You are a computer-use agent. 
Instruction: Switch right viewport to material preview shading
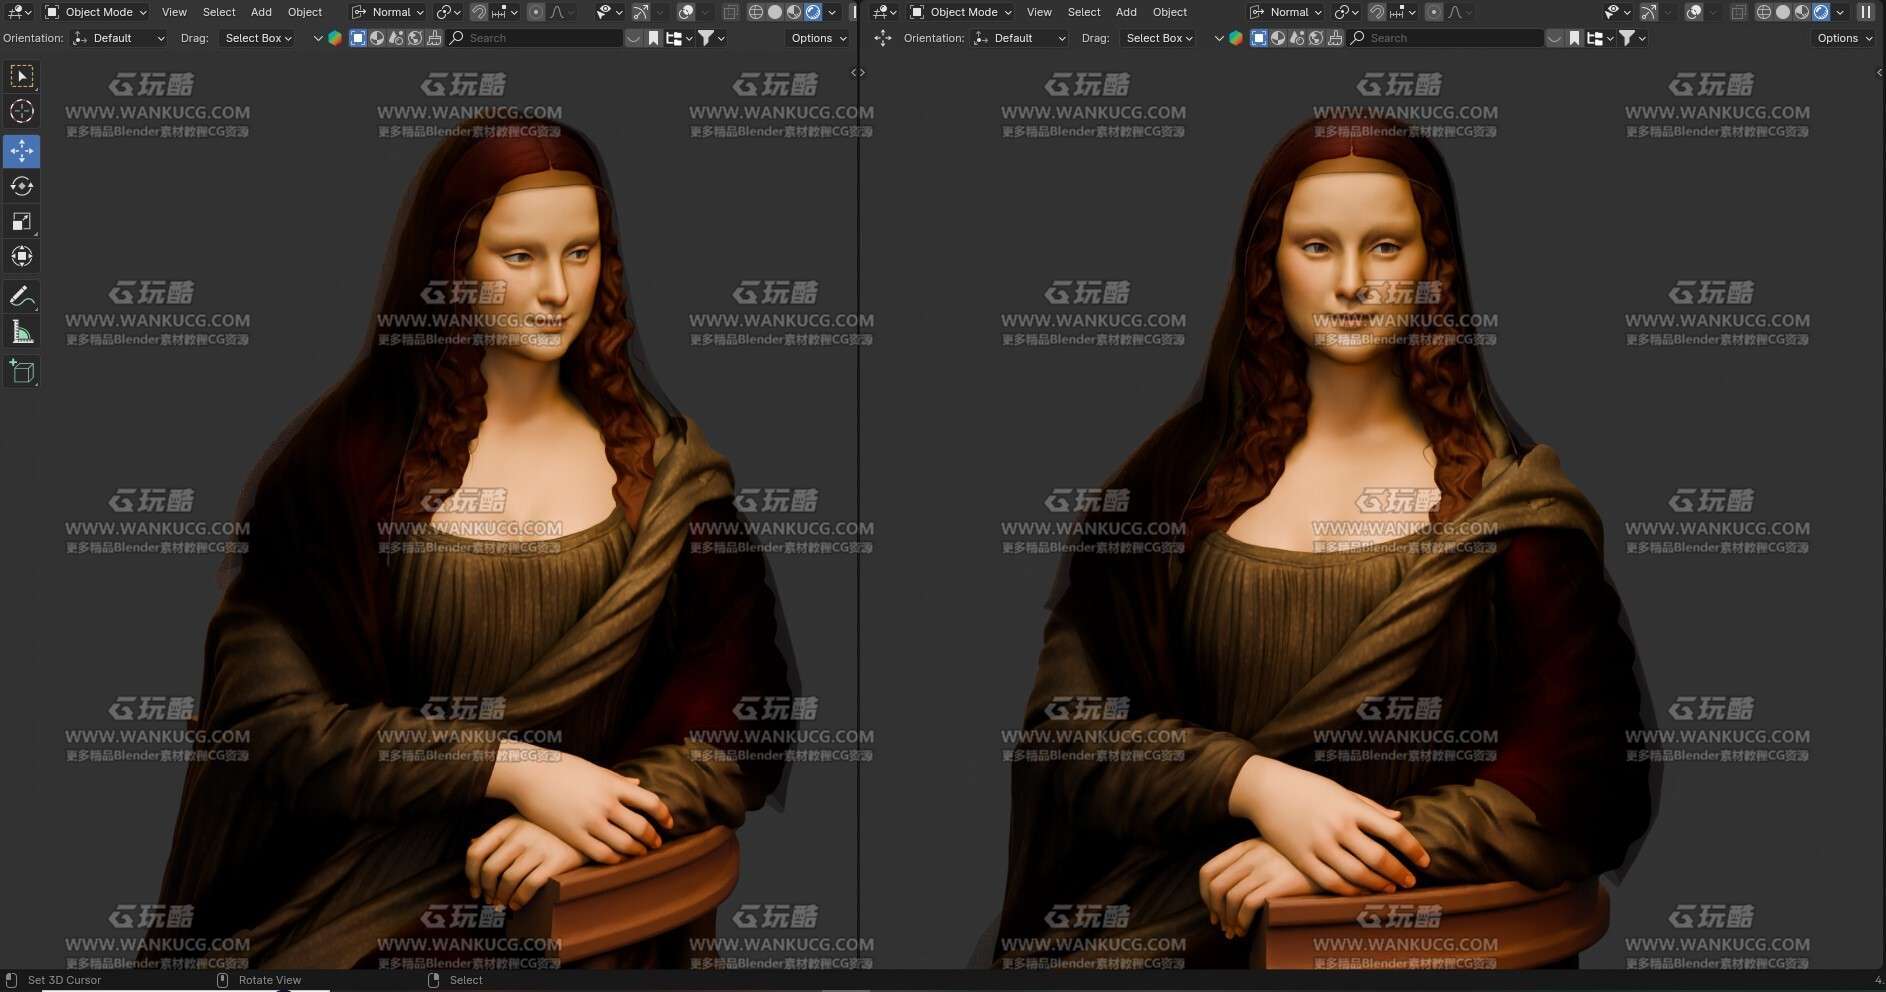[1802, 12]
